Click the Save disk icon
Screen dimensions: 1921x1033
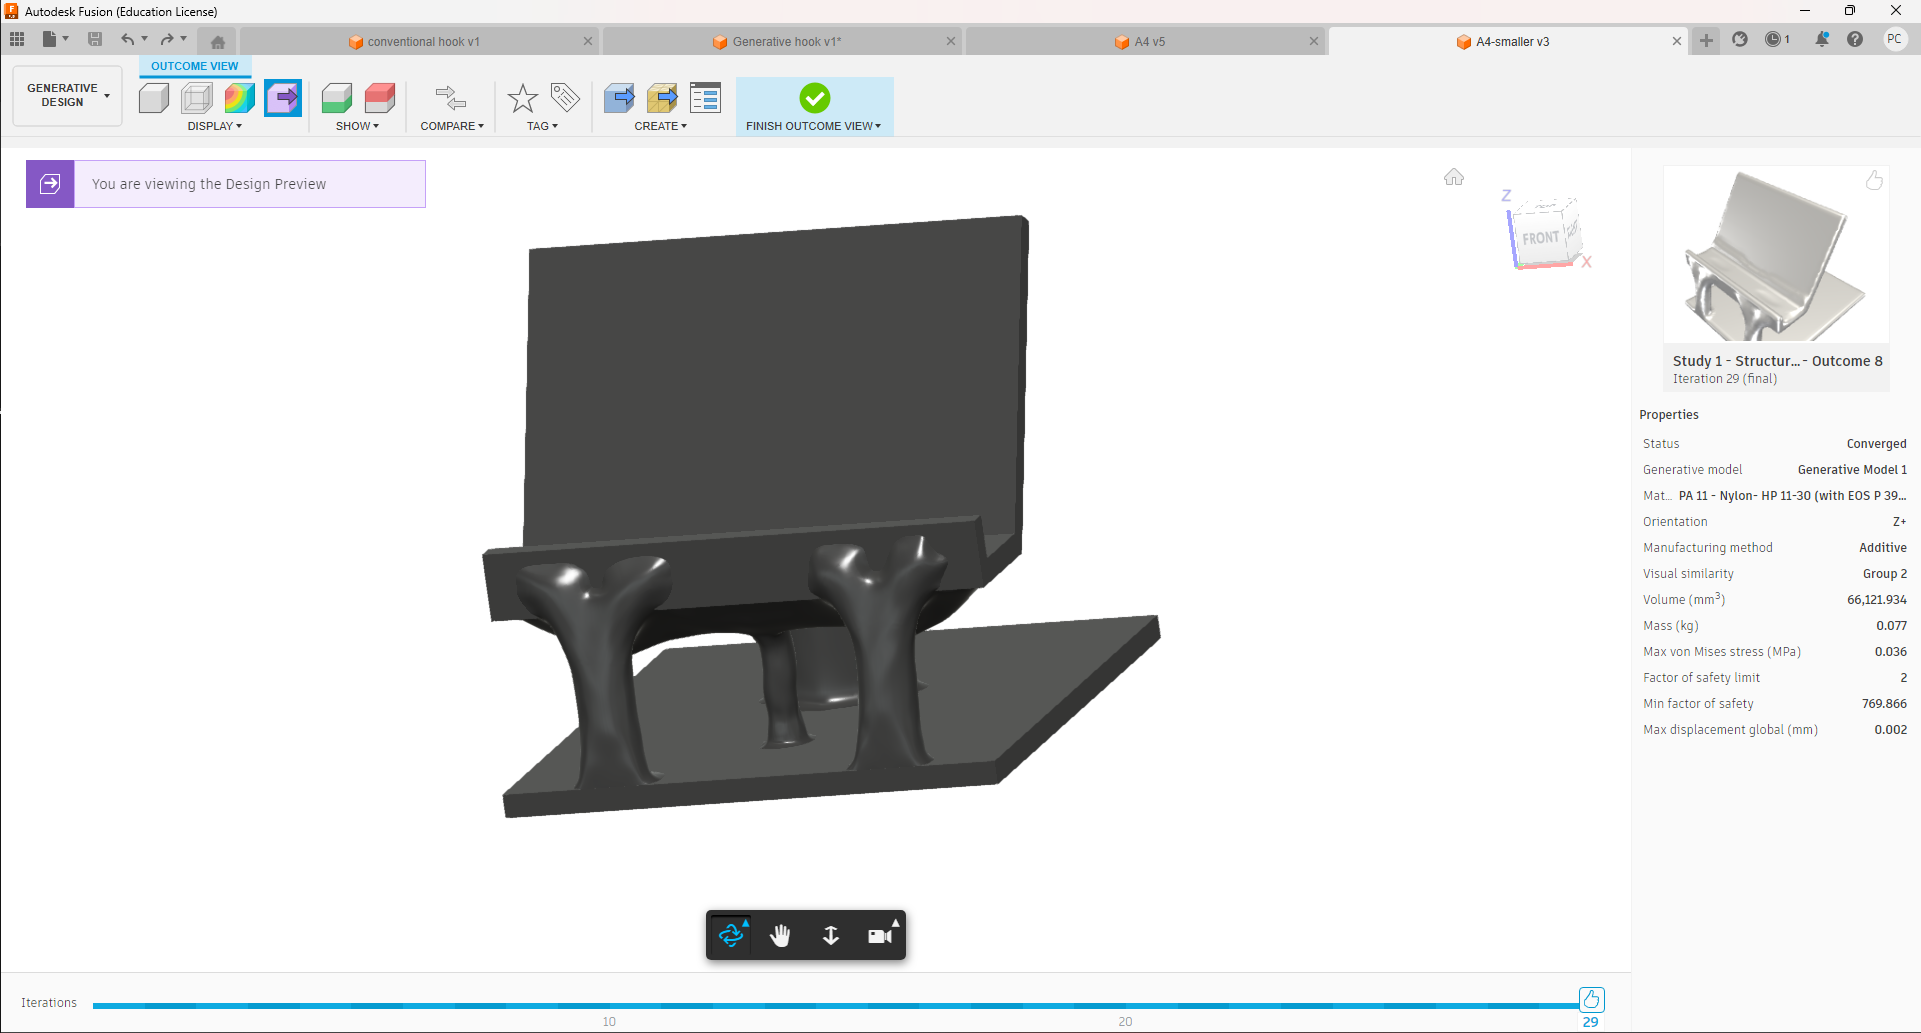pos(95,39)
